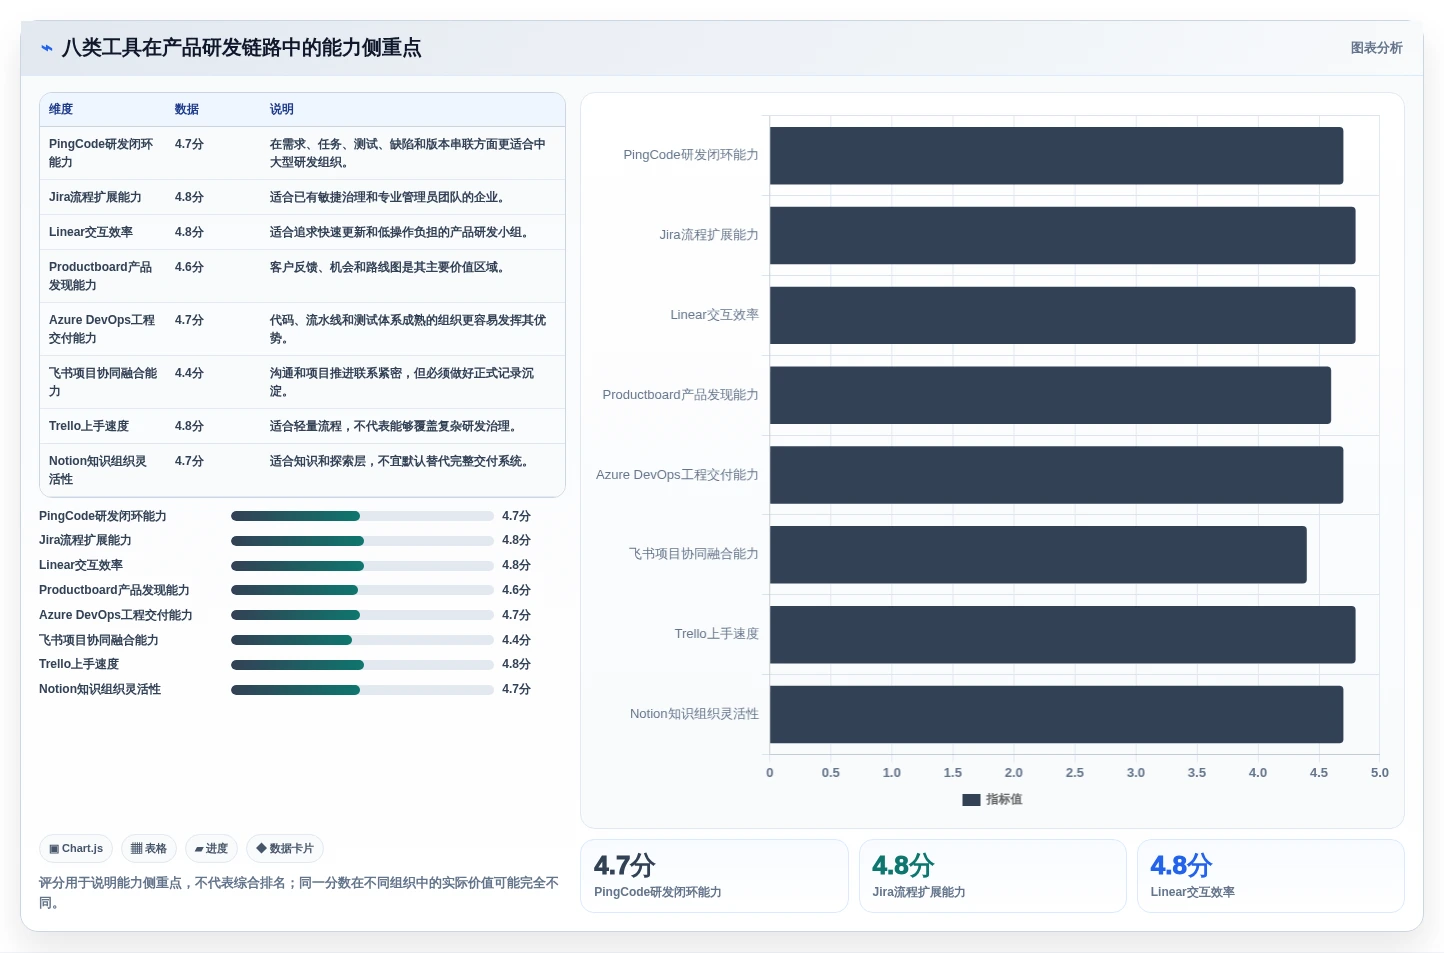Select the 进度 tag chip
The image size is (1444, 953).
point(211,849)
